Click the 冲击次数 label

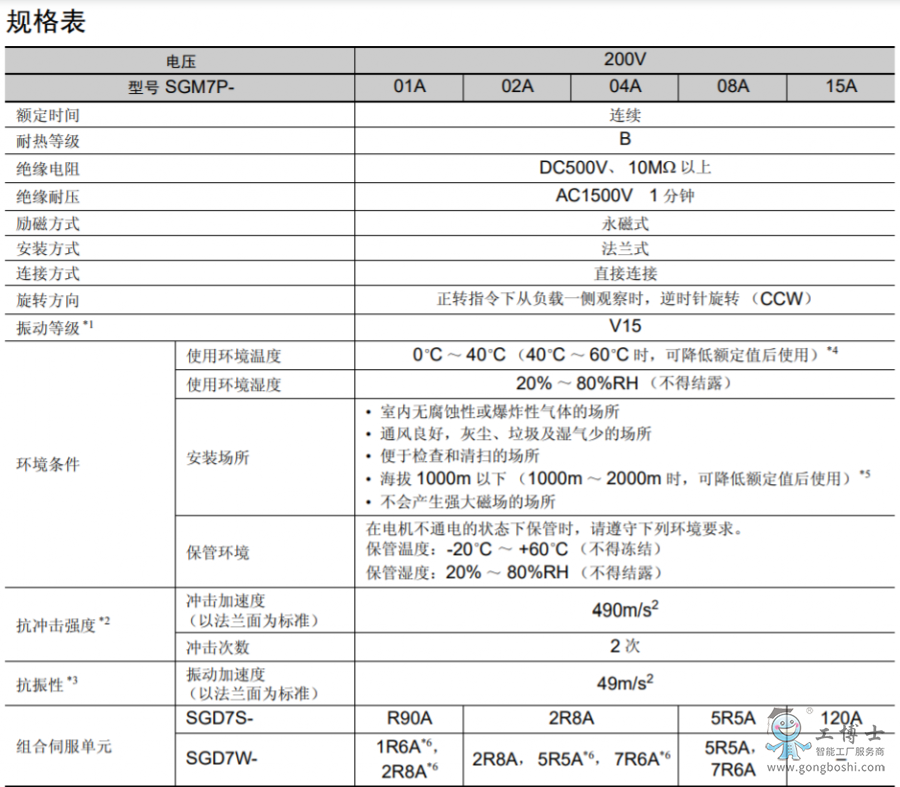pos(218,648)
